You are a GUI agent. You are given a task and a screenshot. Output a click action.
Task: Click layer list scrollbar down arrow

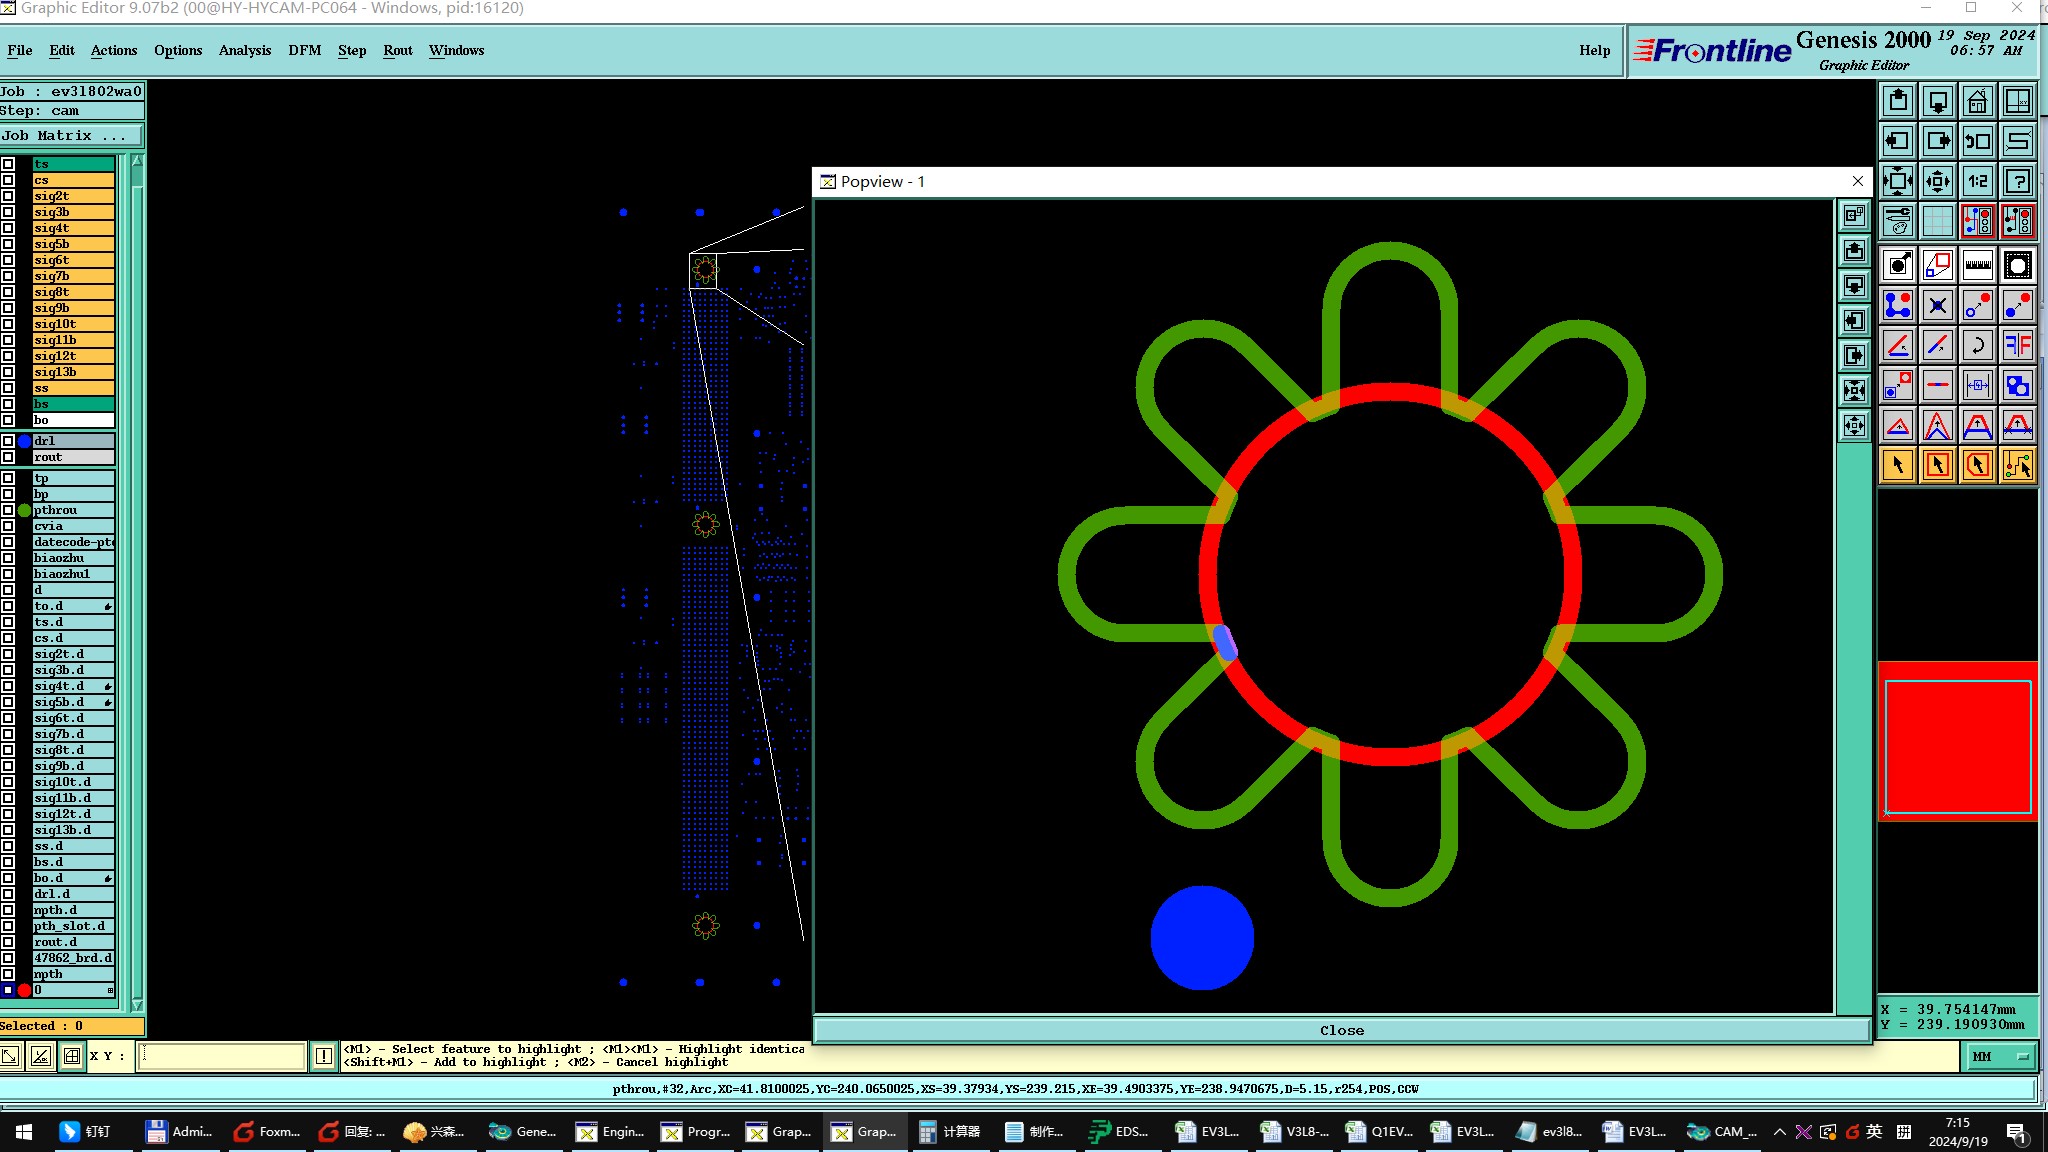pyautogui.click(x=137, y=1005)
